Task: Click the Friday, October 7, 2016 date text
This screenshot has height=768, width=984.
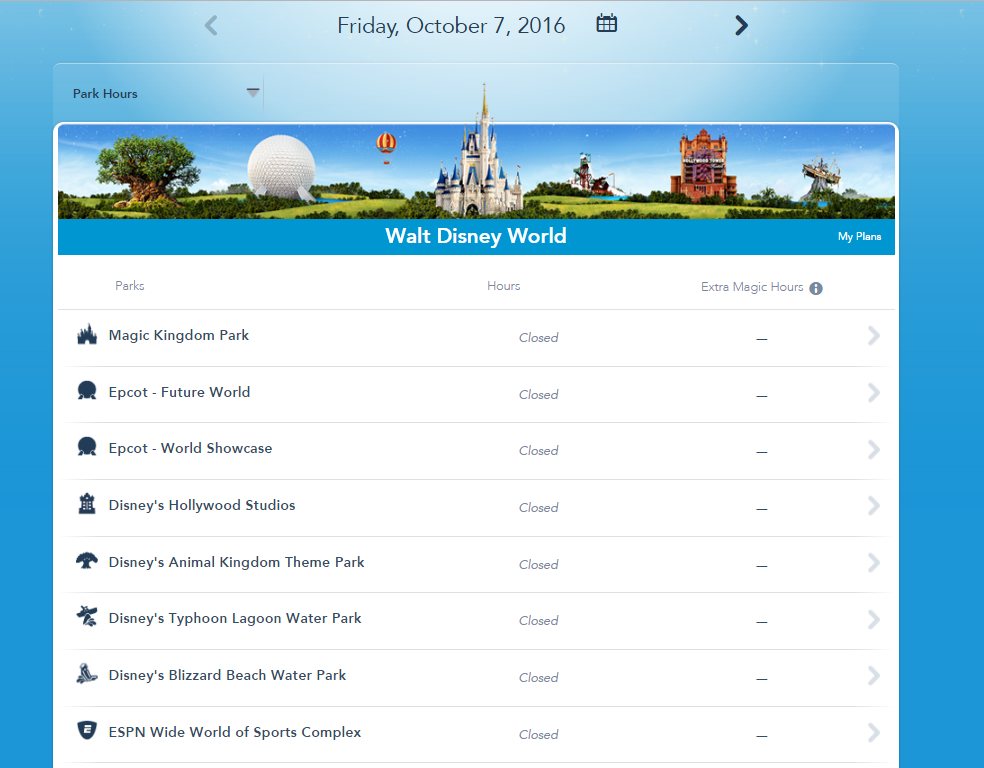Action: pos(451,26)
